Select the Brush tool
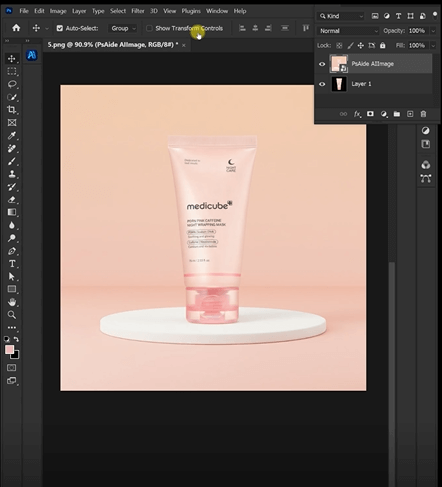Screen dimensions: 442x487 tap(12, 161)
